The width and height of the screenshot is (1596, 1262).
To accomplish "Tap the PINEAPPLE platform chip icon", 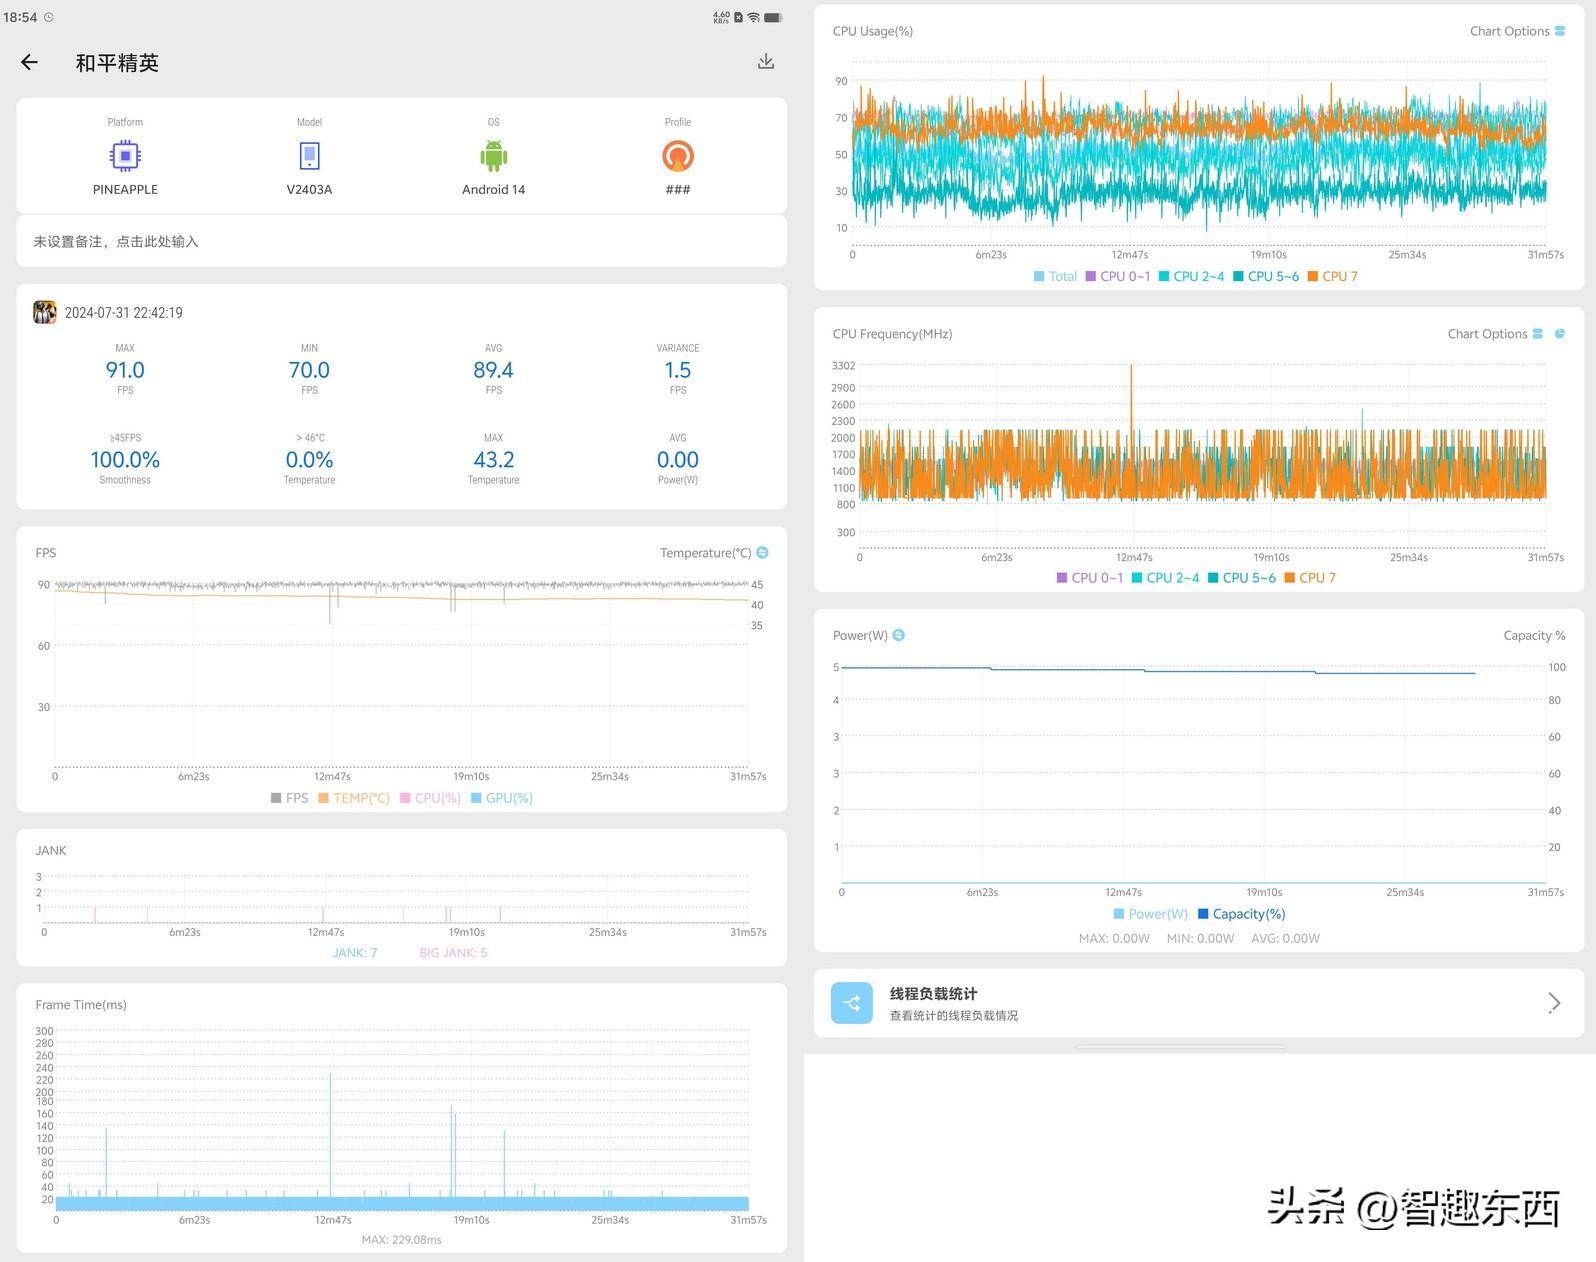I will pyautogui.click(x=125, y=156).
